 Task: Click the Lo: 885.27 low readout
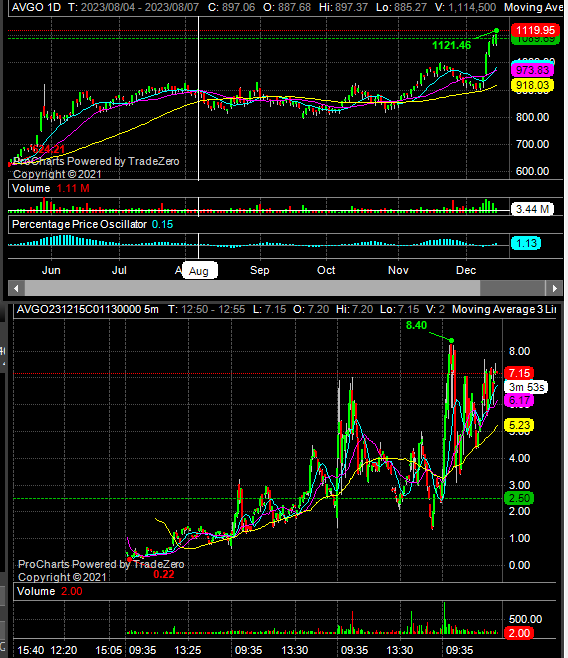tap(401, 7)
